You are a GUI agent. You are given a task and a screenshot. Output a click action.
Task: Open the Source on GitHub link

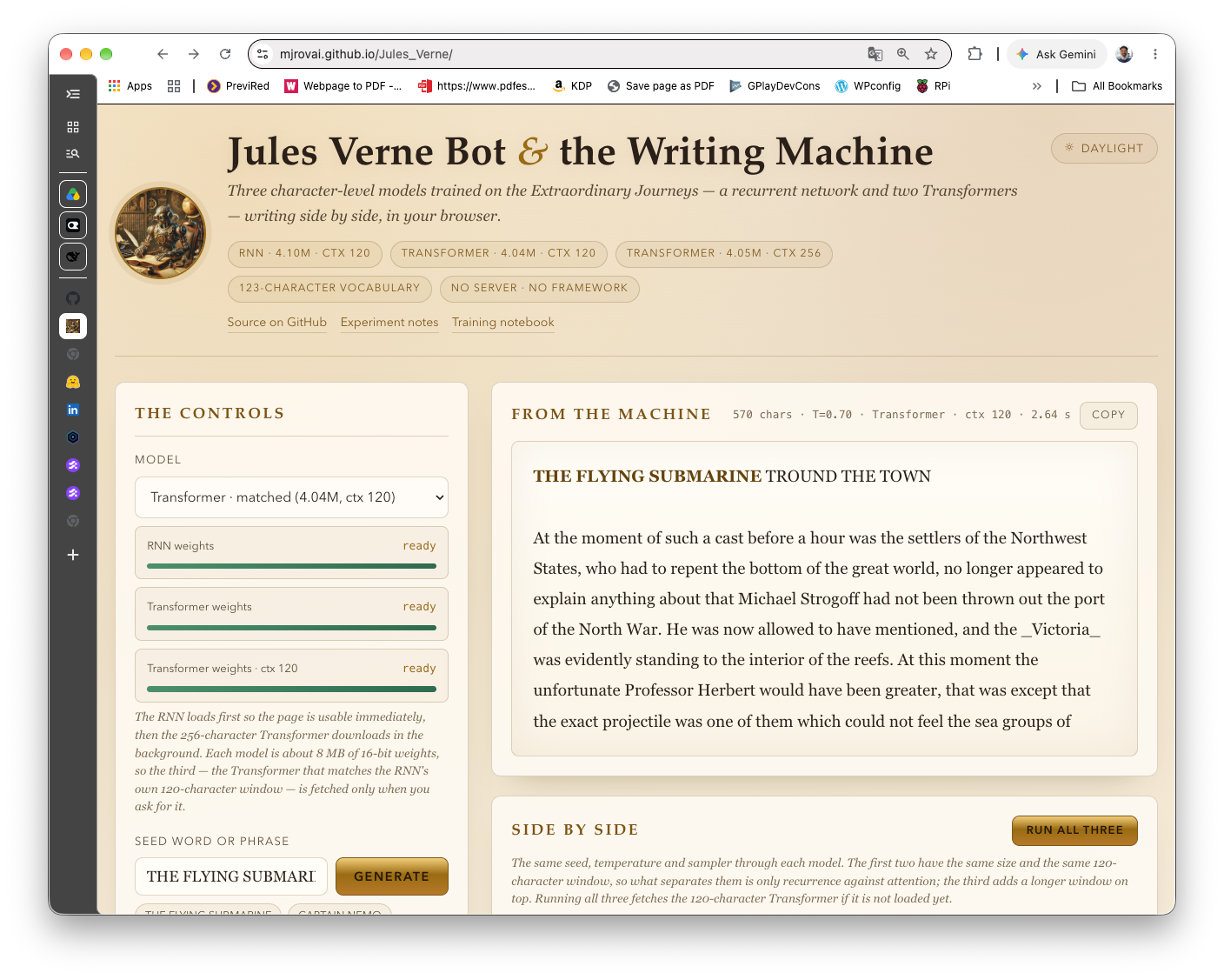point(277,322)
